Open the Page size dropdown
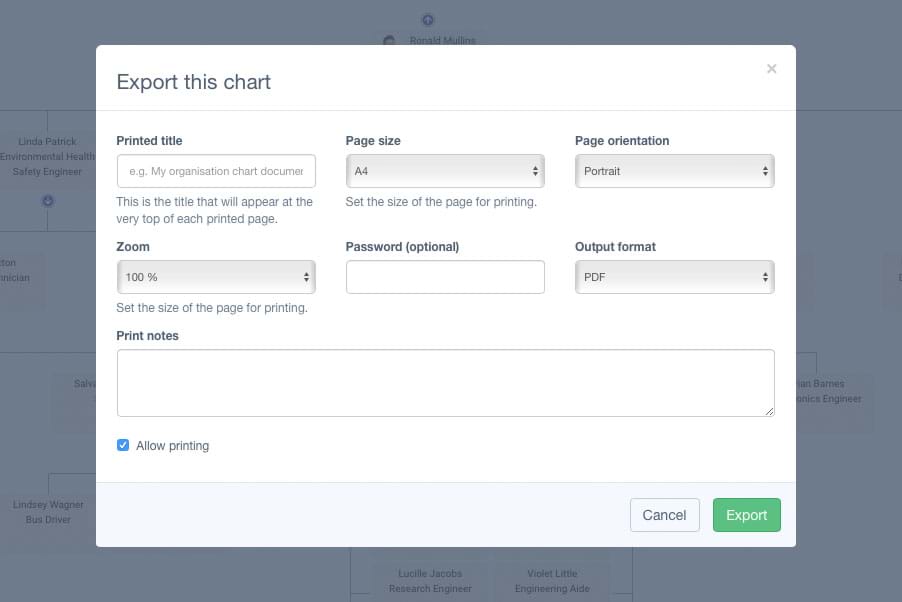902x602 pixels. [445, 171]
